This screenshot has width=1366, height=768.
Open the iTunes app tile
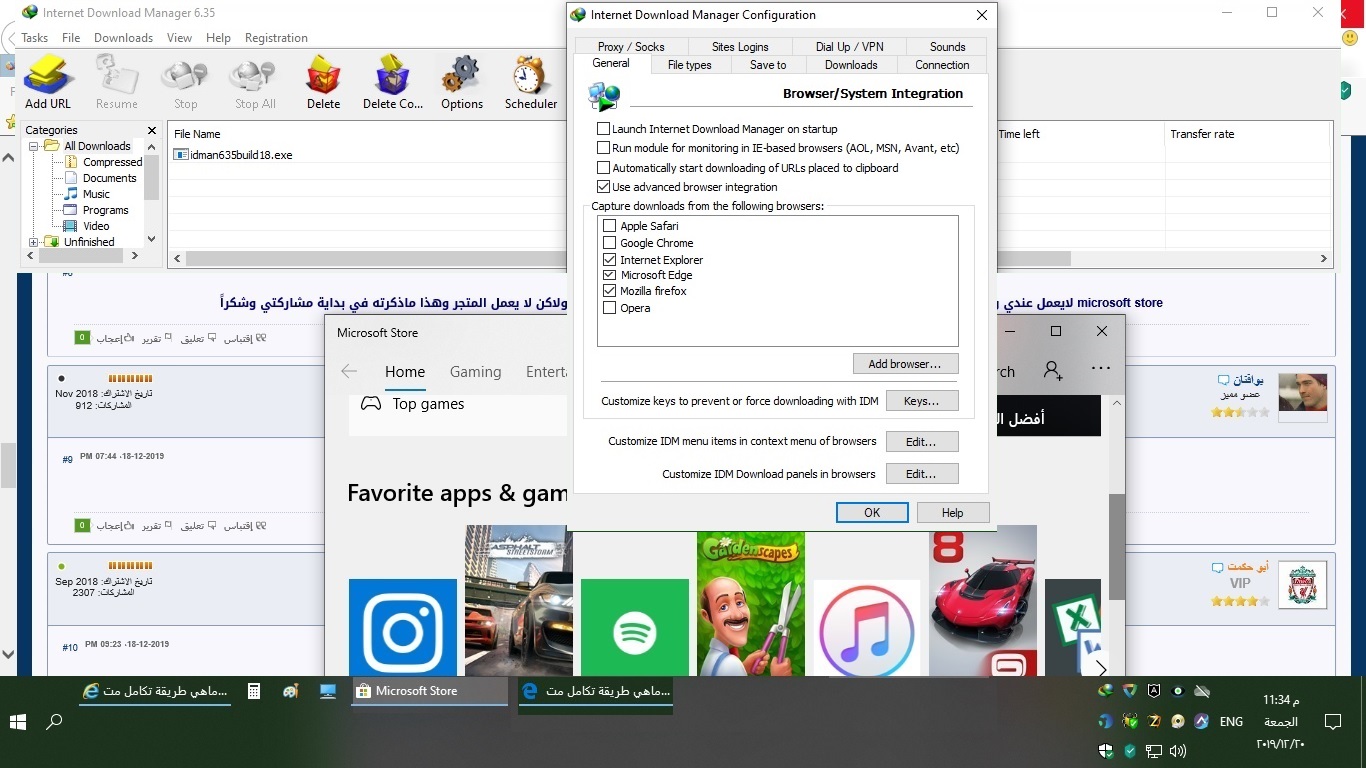[867, 627]
